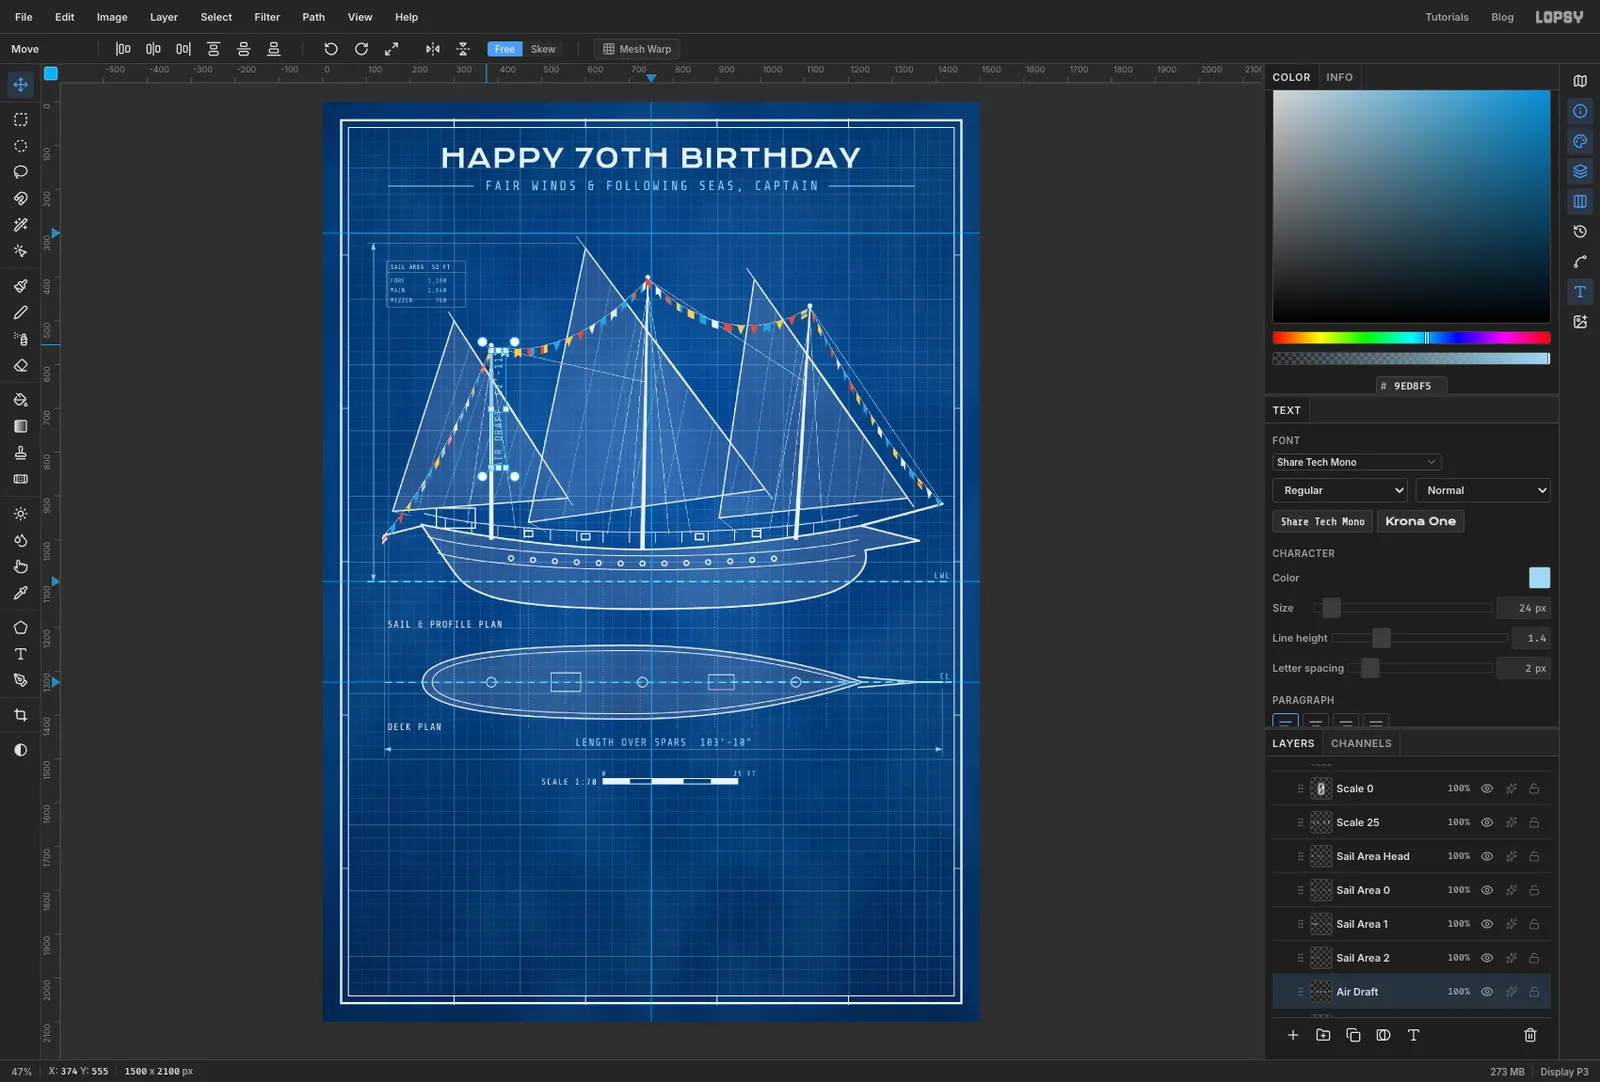1600x1082 pixels.
Task: Hide the Air Draft layer
Action: (x=1487, y=992)
